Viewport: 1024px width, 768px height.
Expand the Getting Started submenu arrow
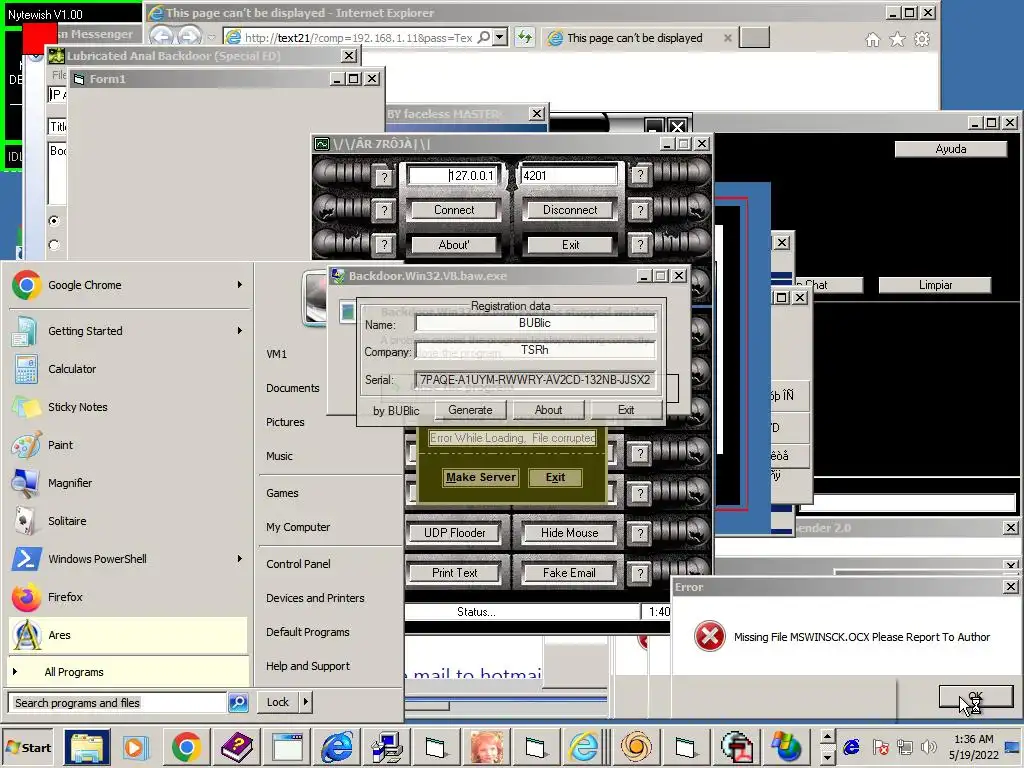point(240,330)
